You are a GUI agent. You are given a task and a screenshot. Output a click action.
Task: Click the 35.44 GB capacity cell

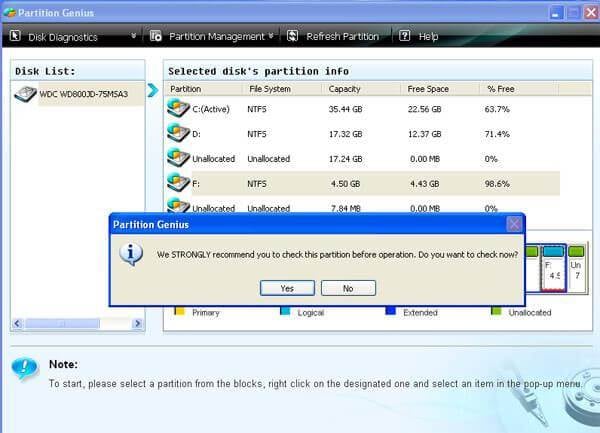pos(346,109)
